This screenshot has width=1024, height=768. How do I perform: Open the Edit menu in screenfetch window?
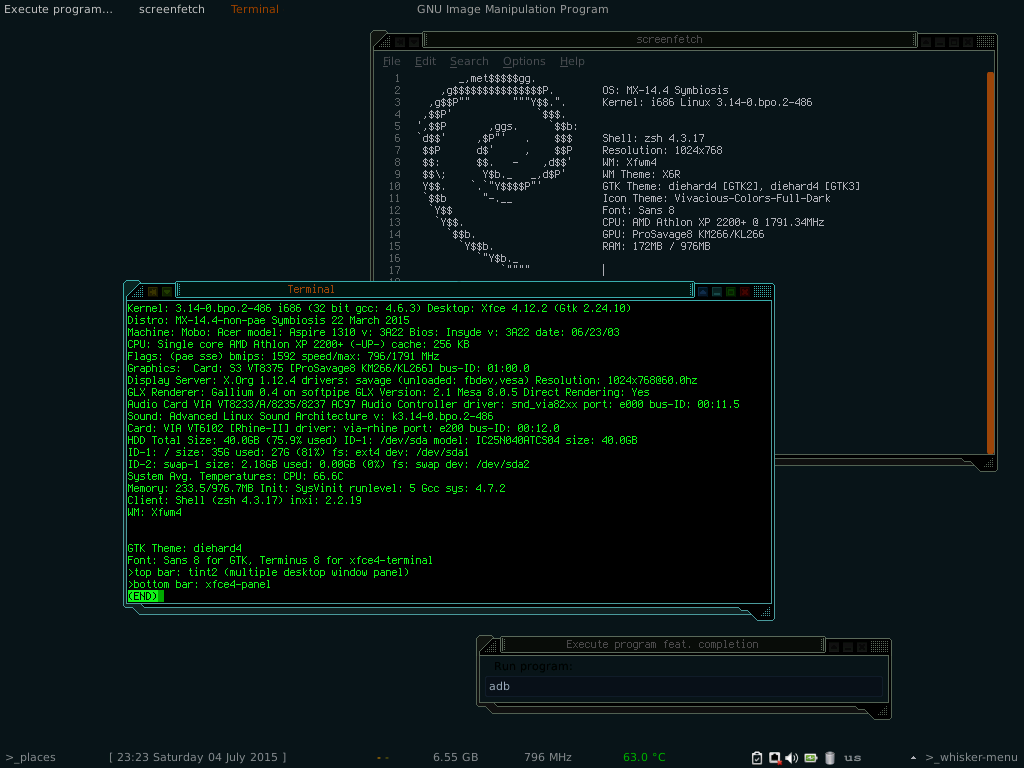(425, 61)
